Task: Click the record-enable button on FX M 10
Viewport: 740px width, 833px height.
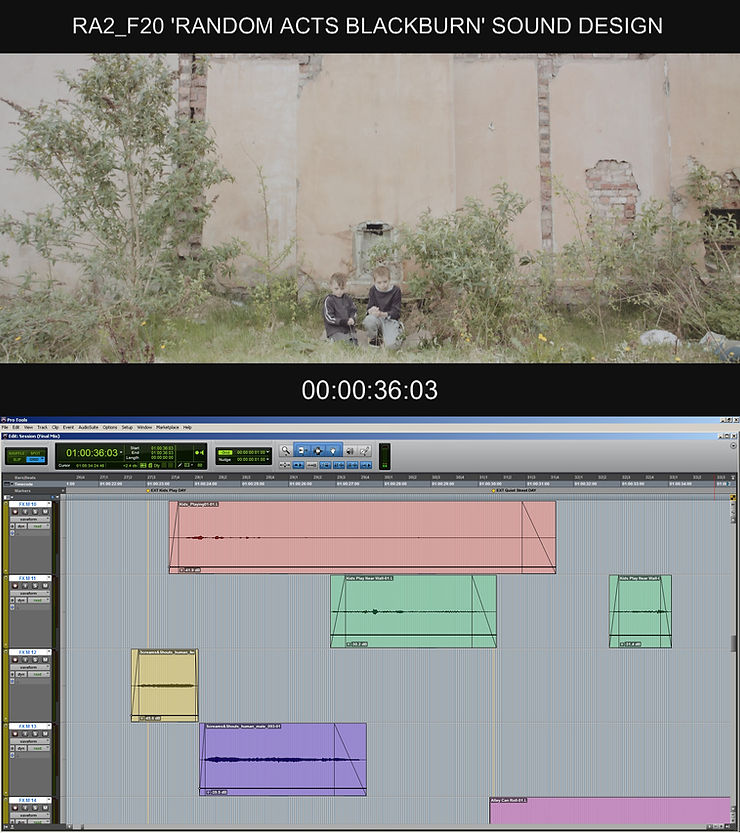Action: coord(15,512)
